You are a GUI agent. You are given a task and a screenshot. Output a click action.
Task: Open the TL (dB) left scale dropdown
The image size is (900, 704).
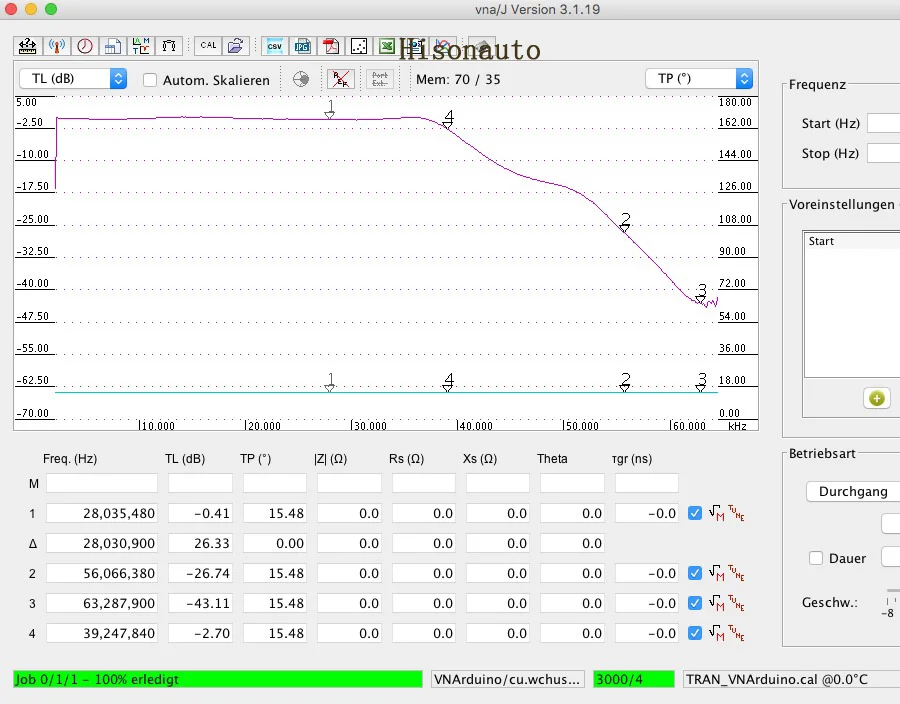click(73, 79)
